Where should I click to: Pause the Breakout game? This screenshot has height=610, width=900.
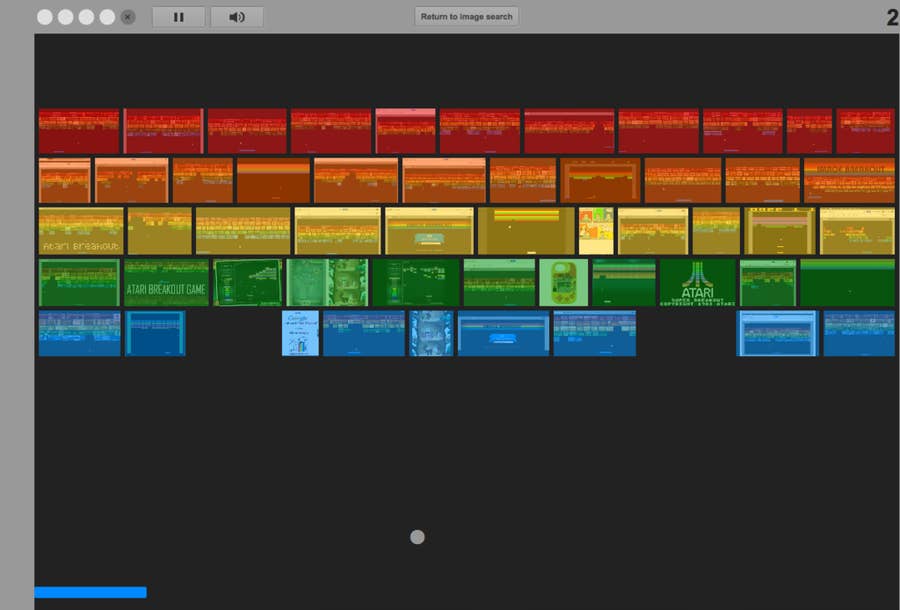point(179,17)
